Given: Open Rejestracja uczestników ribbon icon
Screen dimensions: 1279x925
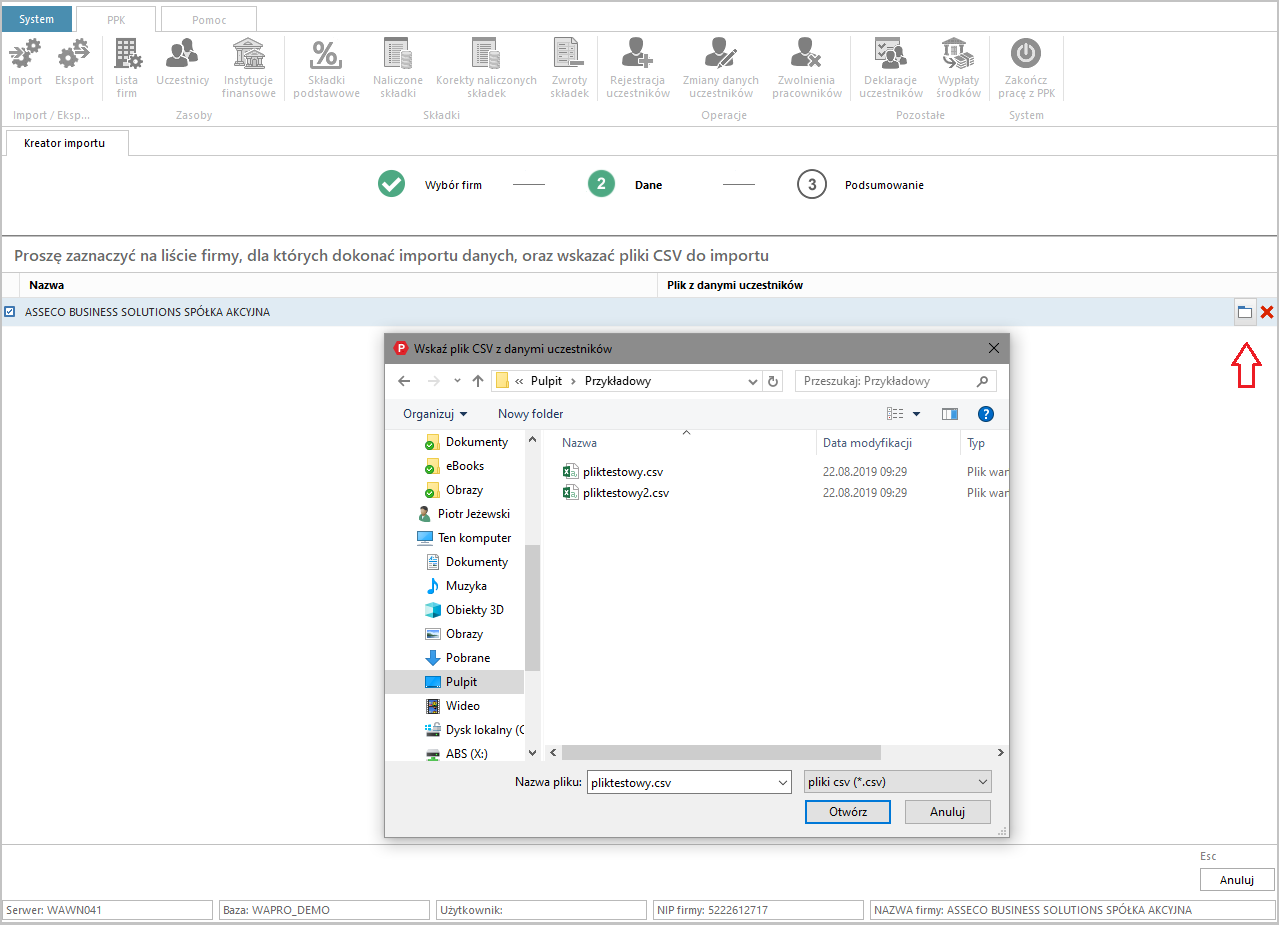Looking at the screenshot, I should click(x=638, y=68).
